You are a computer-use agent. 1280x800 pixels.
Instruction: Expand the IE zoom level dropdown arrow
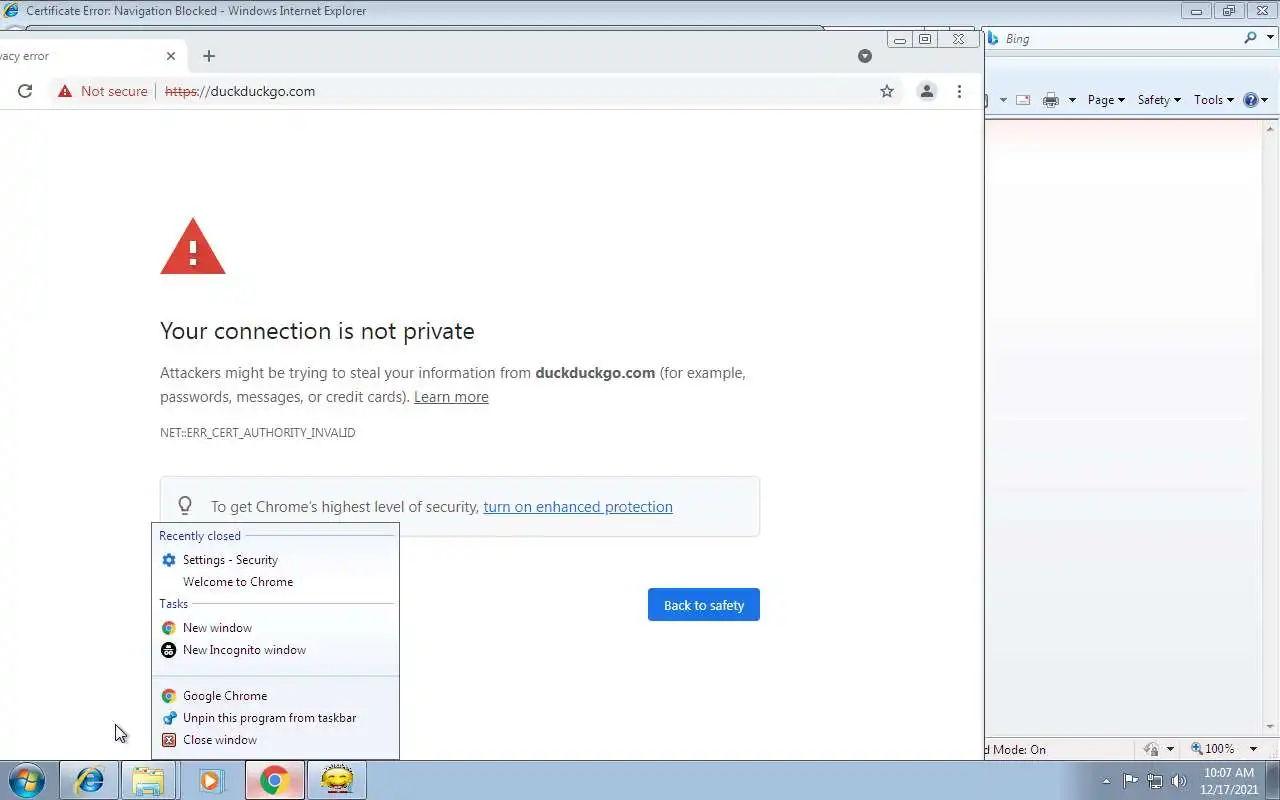pos(1253,749)
